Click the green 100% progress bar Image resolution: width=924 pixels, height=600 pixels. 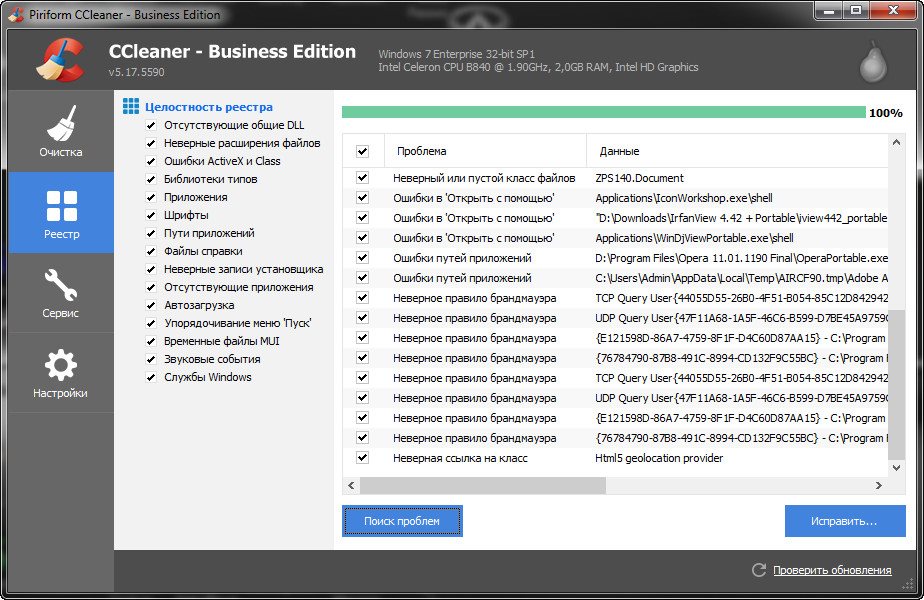tap(603, 112)
